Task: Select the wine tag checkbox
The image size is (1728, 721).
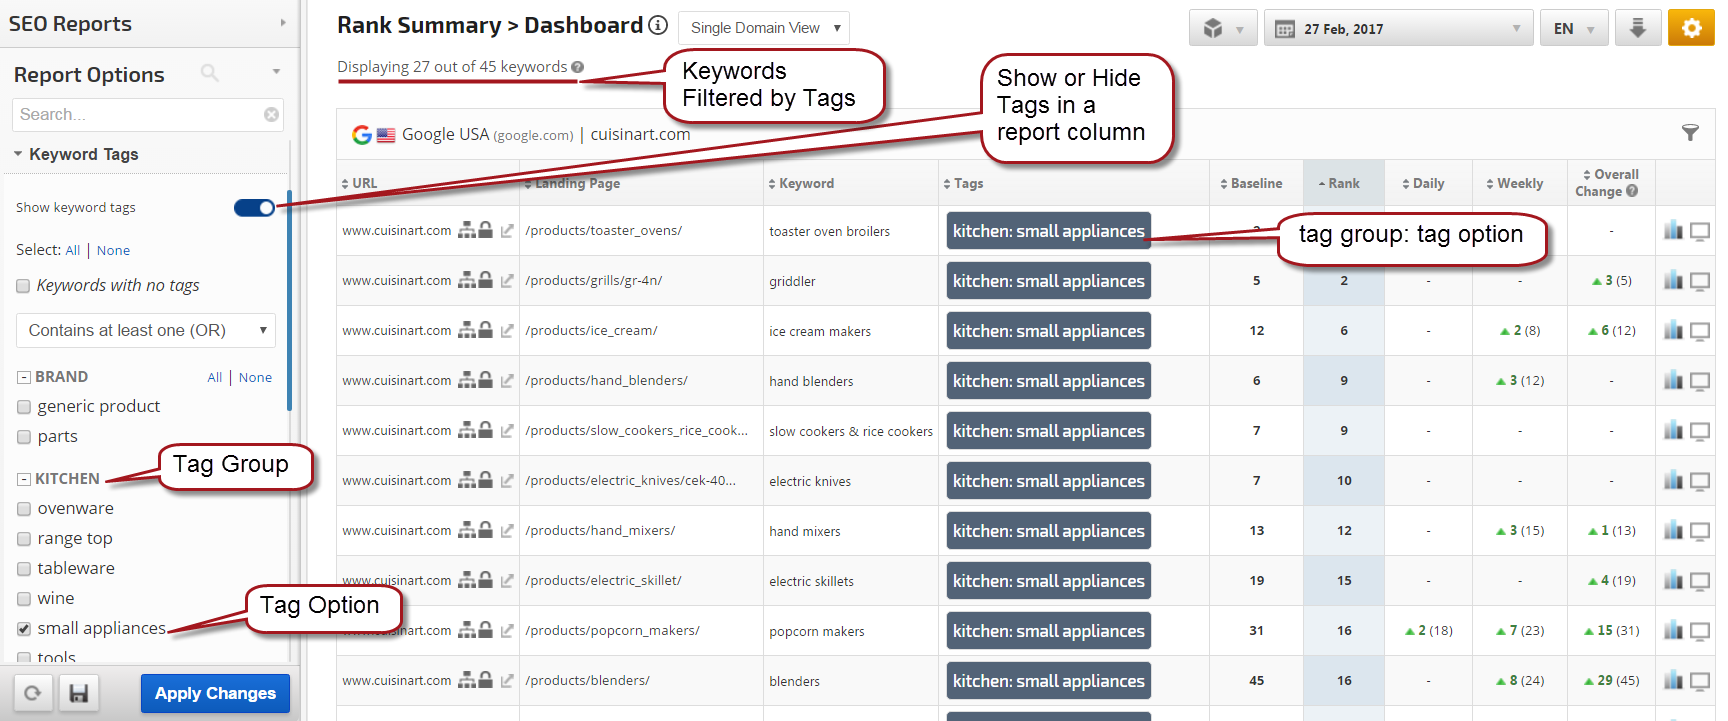Action: pyautogui.click(x=24, y=599)
